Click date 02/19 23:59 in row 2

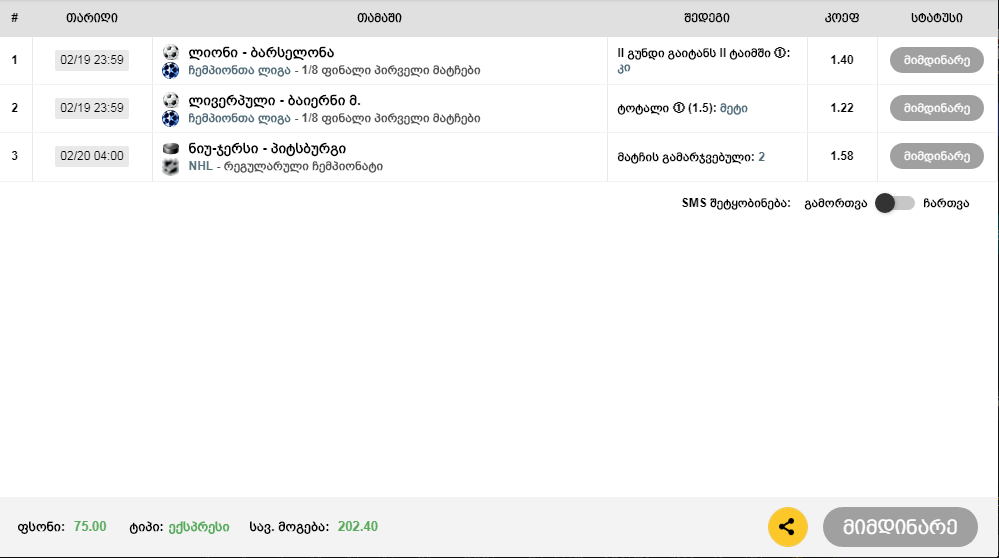click(x=92, y=108)
